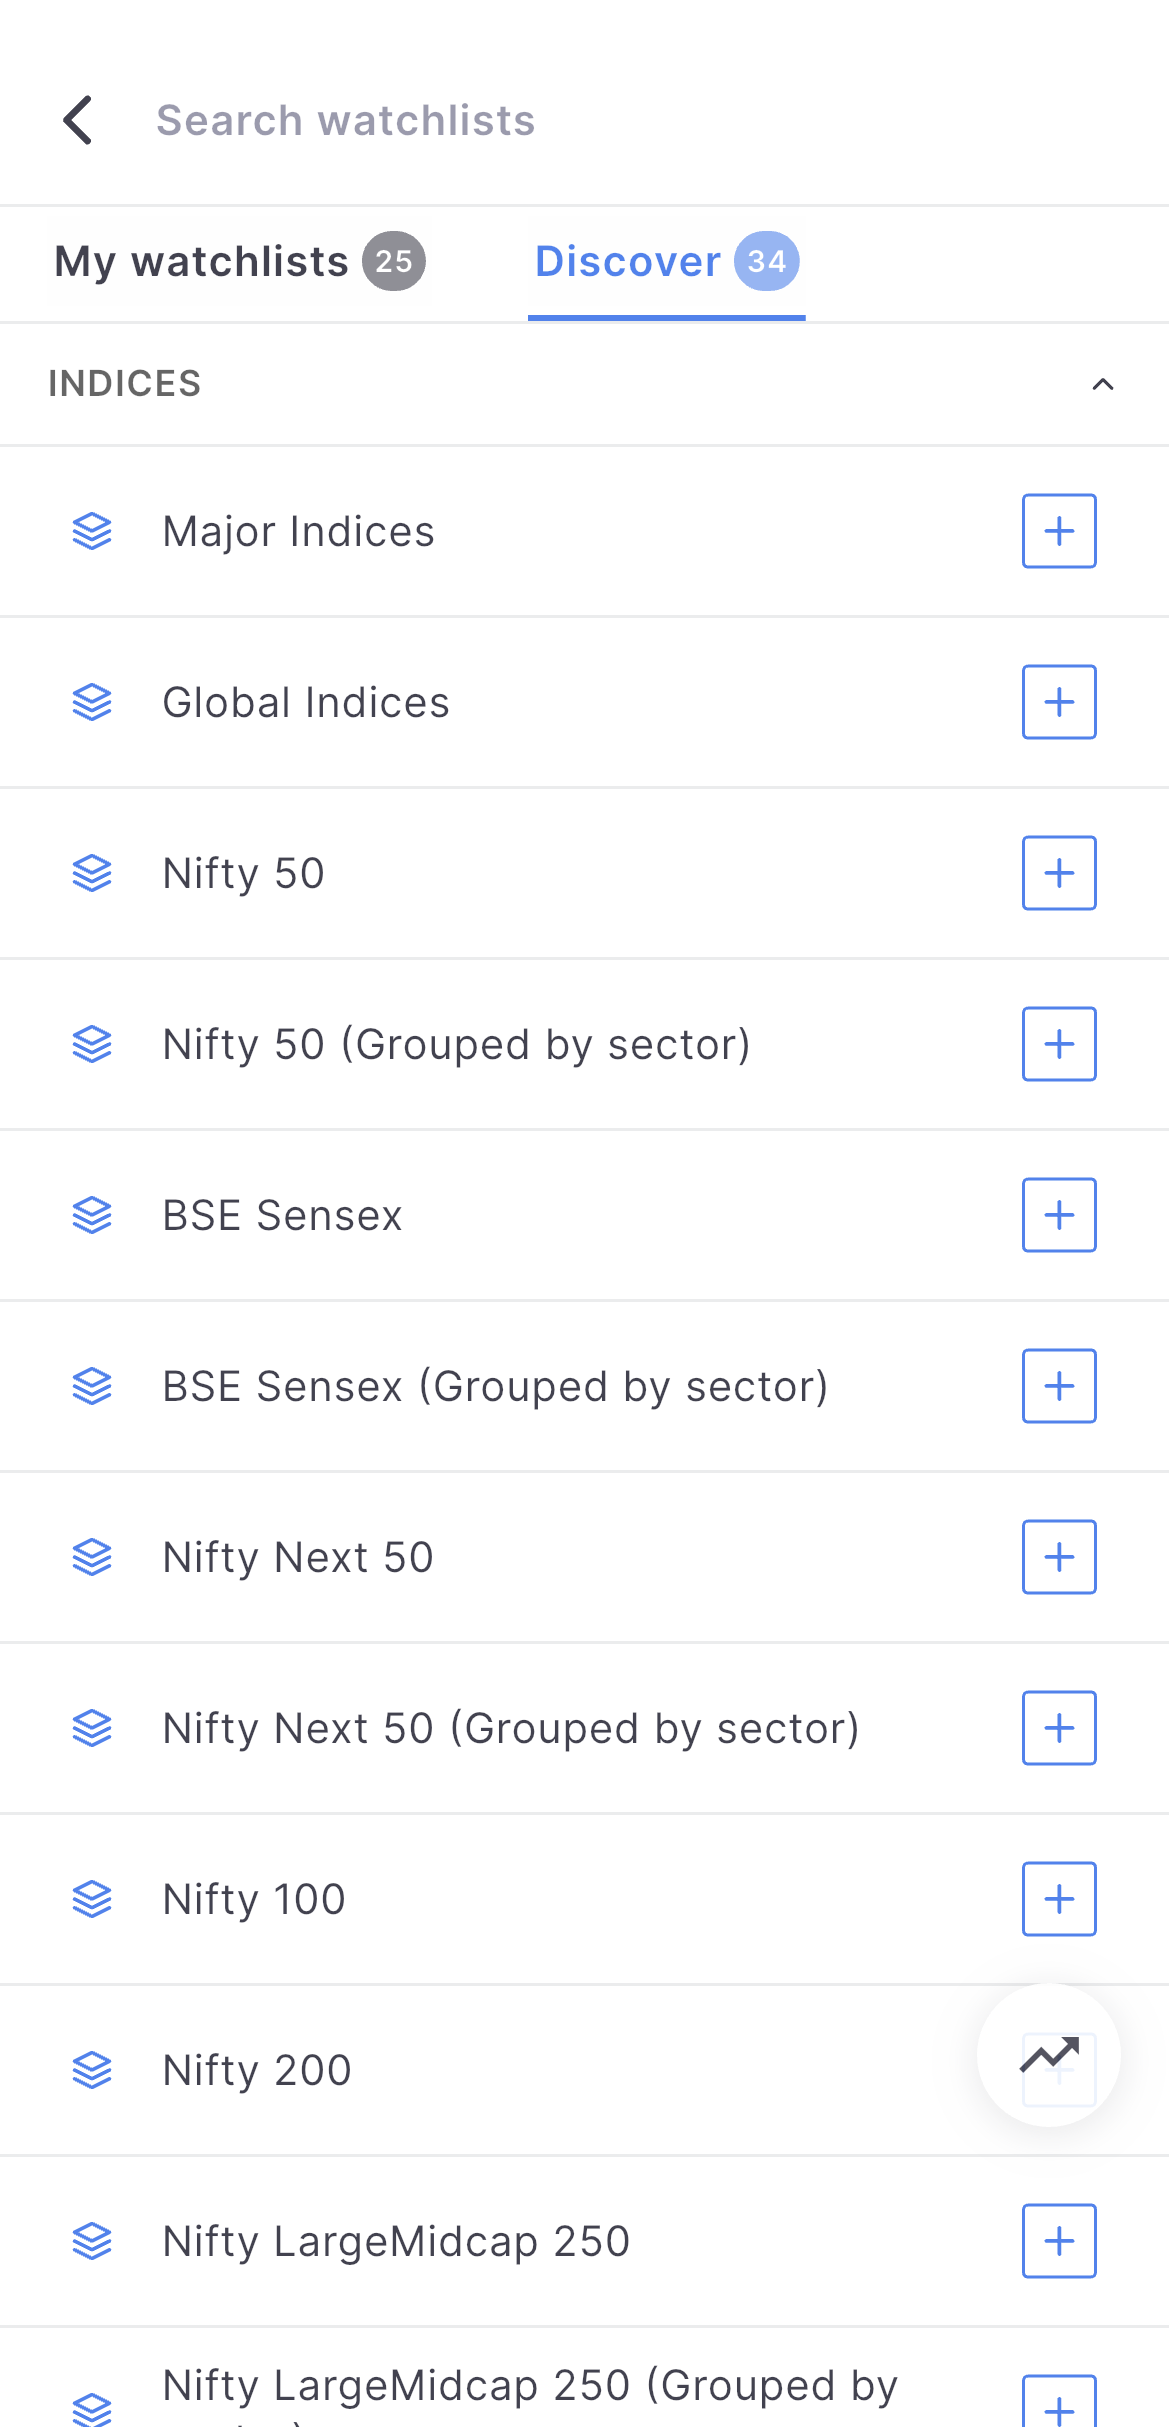Image resolution: width=1170 pixels, height=2427 pixels.
Task: Add Nifty LargeMidcap 250 using plus
Action: click(1059, 2241)
